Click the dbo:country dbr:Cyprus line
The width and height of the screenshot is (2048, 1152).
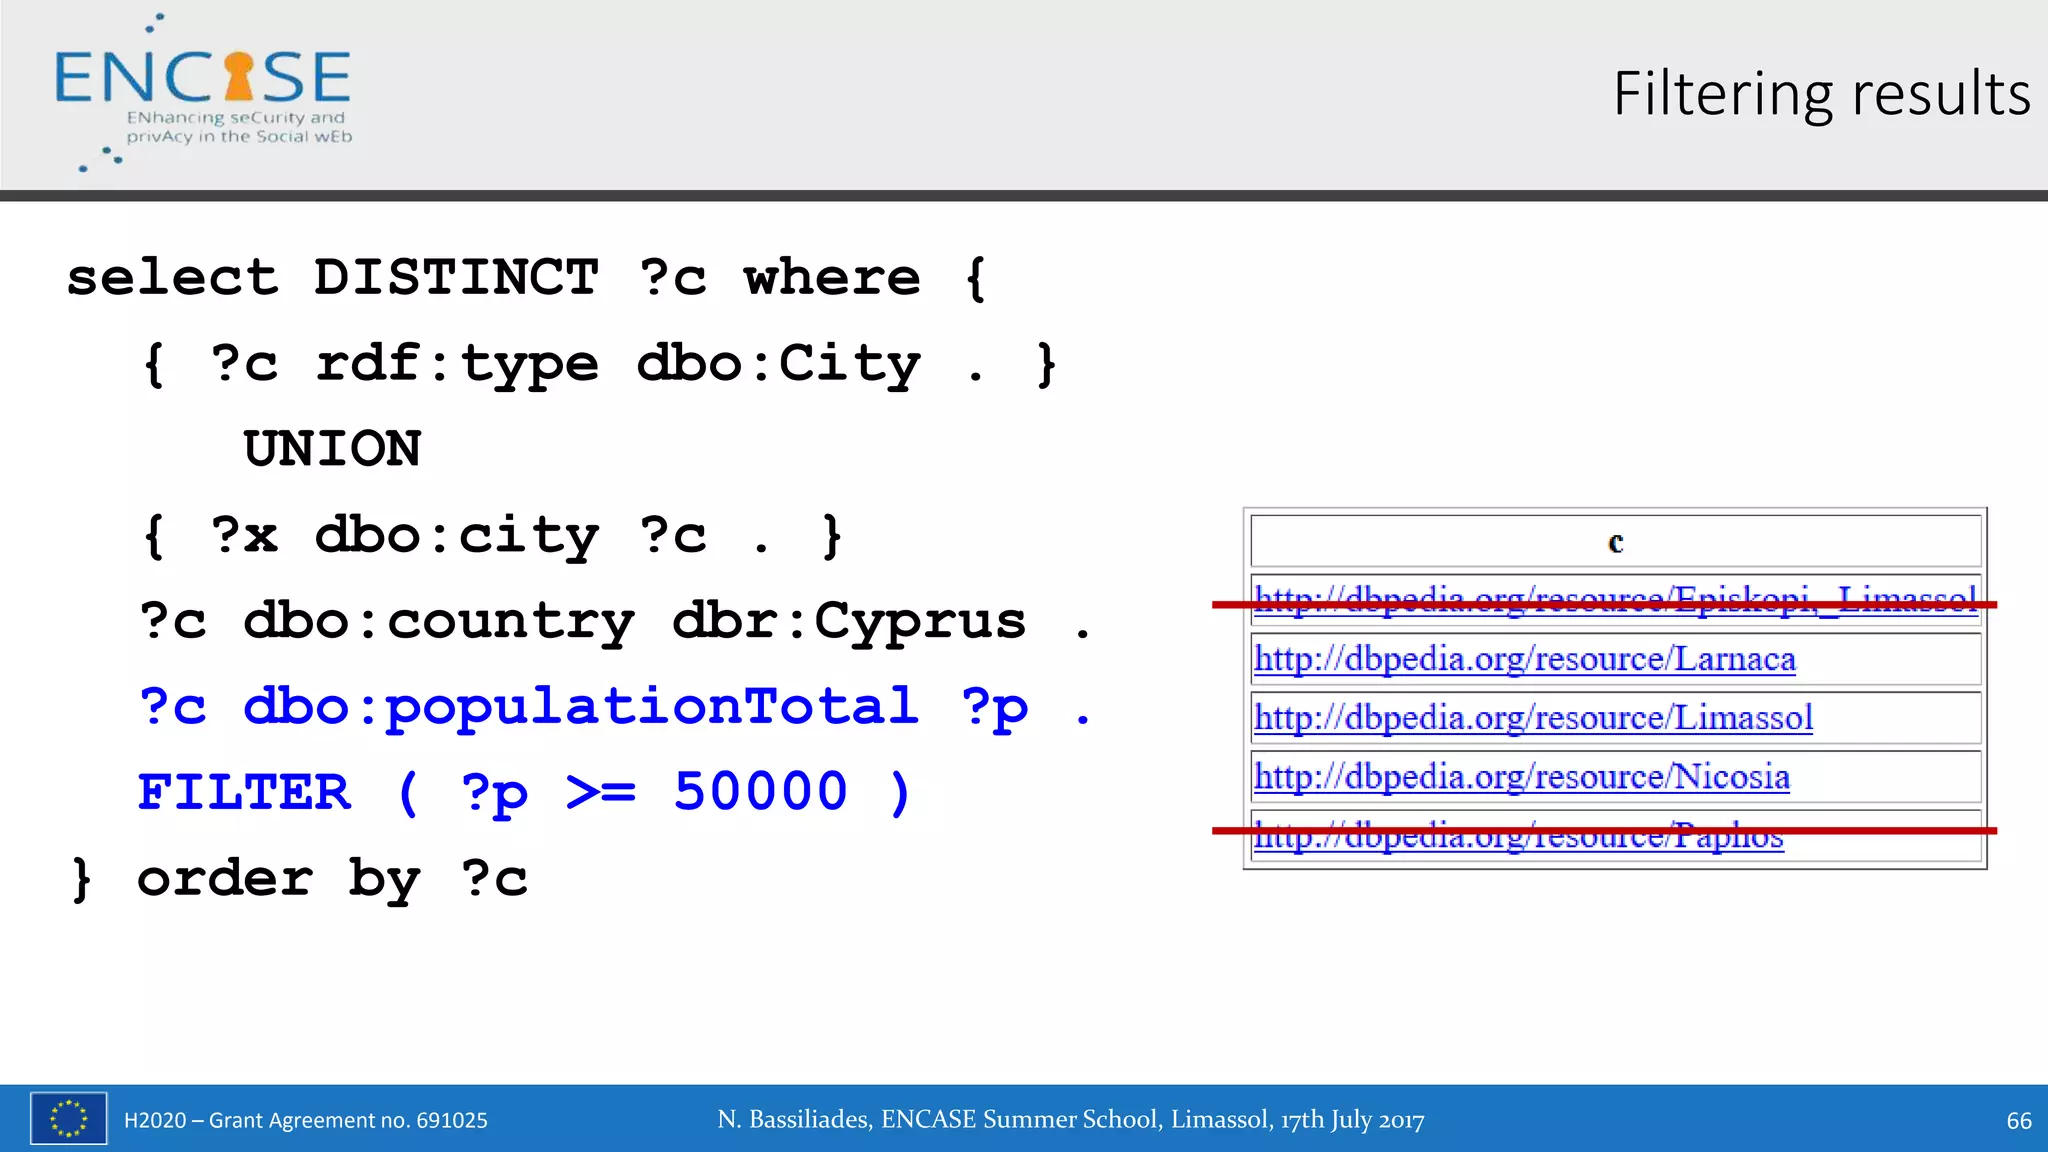[612, 621]
